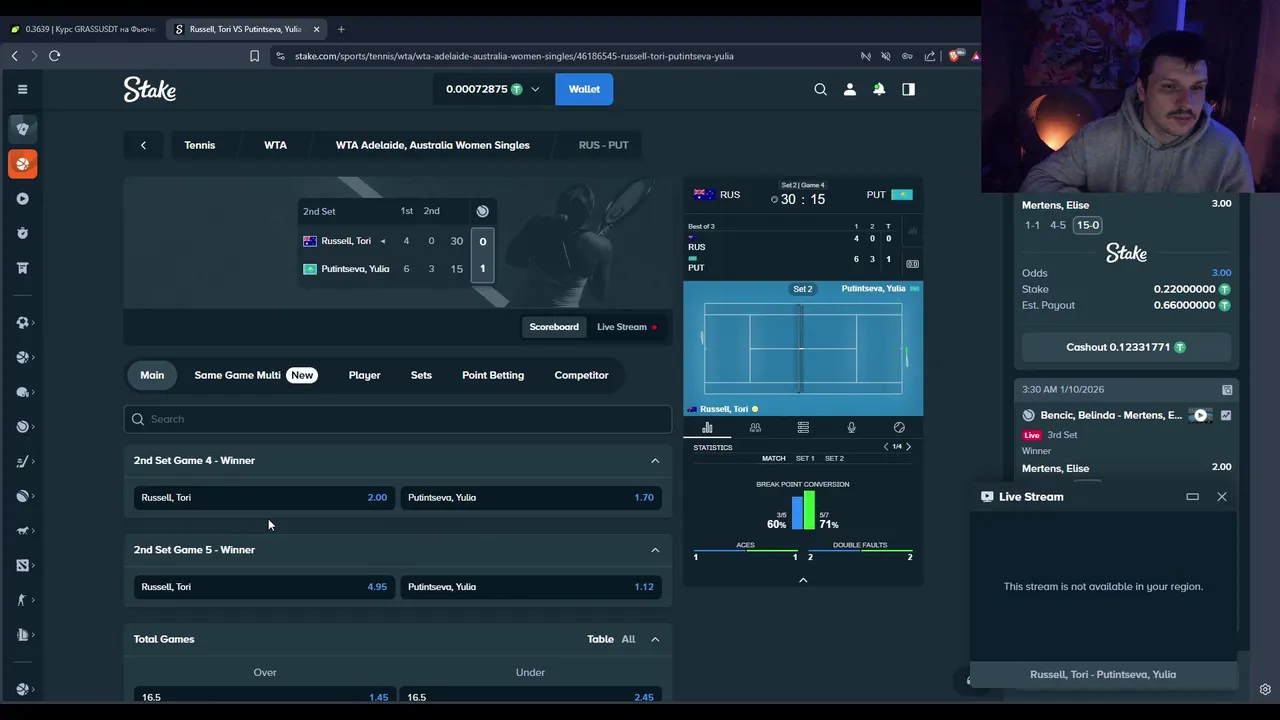Open the Same Game Multi tab
This screenshot has height=720, width=1280.
click(255, 375)
